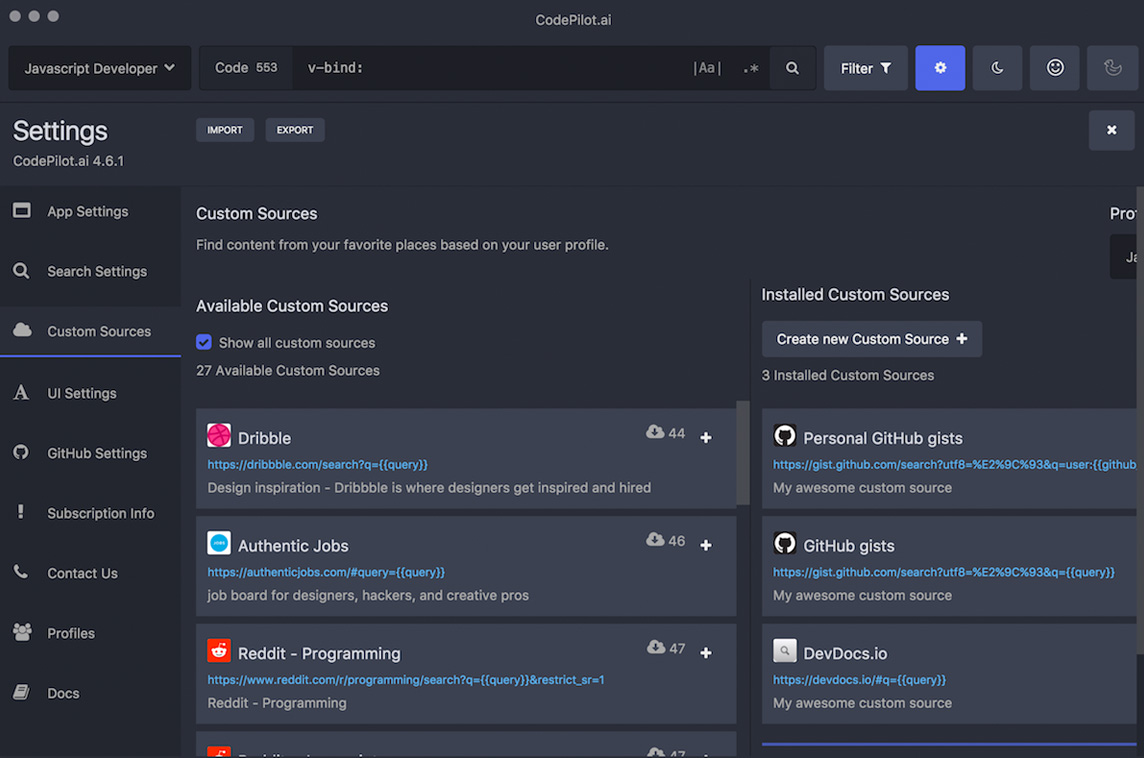Click the EXPORT button

point(295,130)
